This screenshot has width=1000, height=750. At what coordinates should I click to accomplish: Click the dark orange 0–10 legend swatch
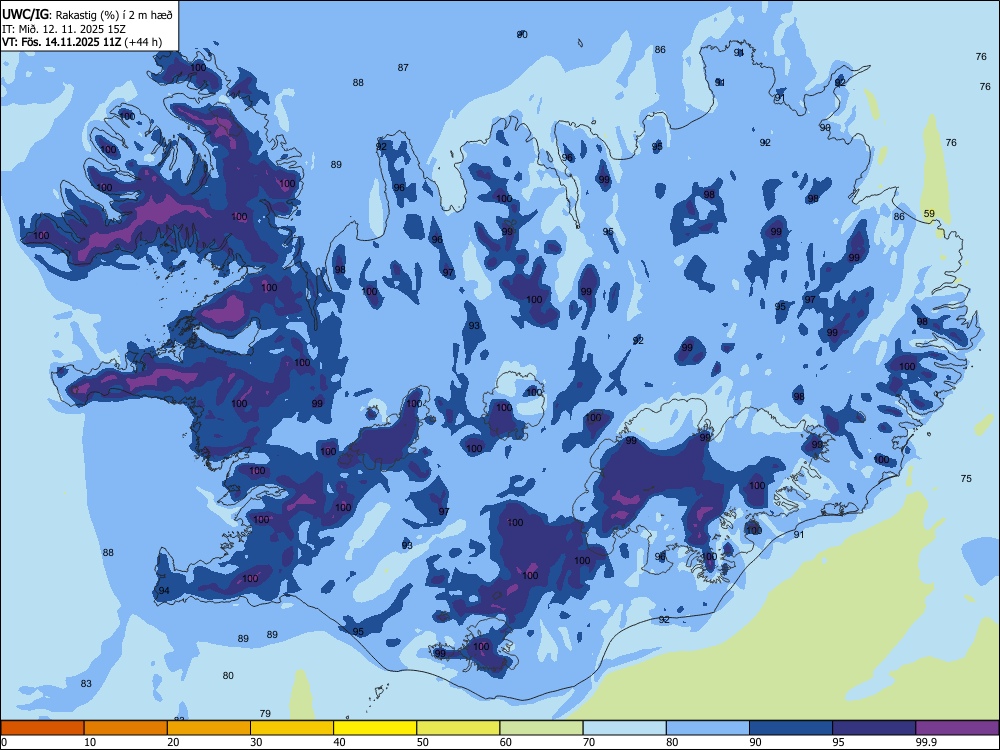coord(42,728)
